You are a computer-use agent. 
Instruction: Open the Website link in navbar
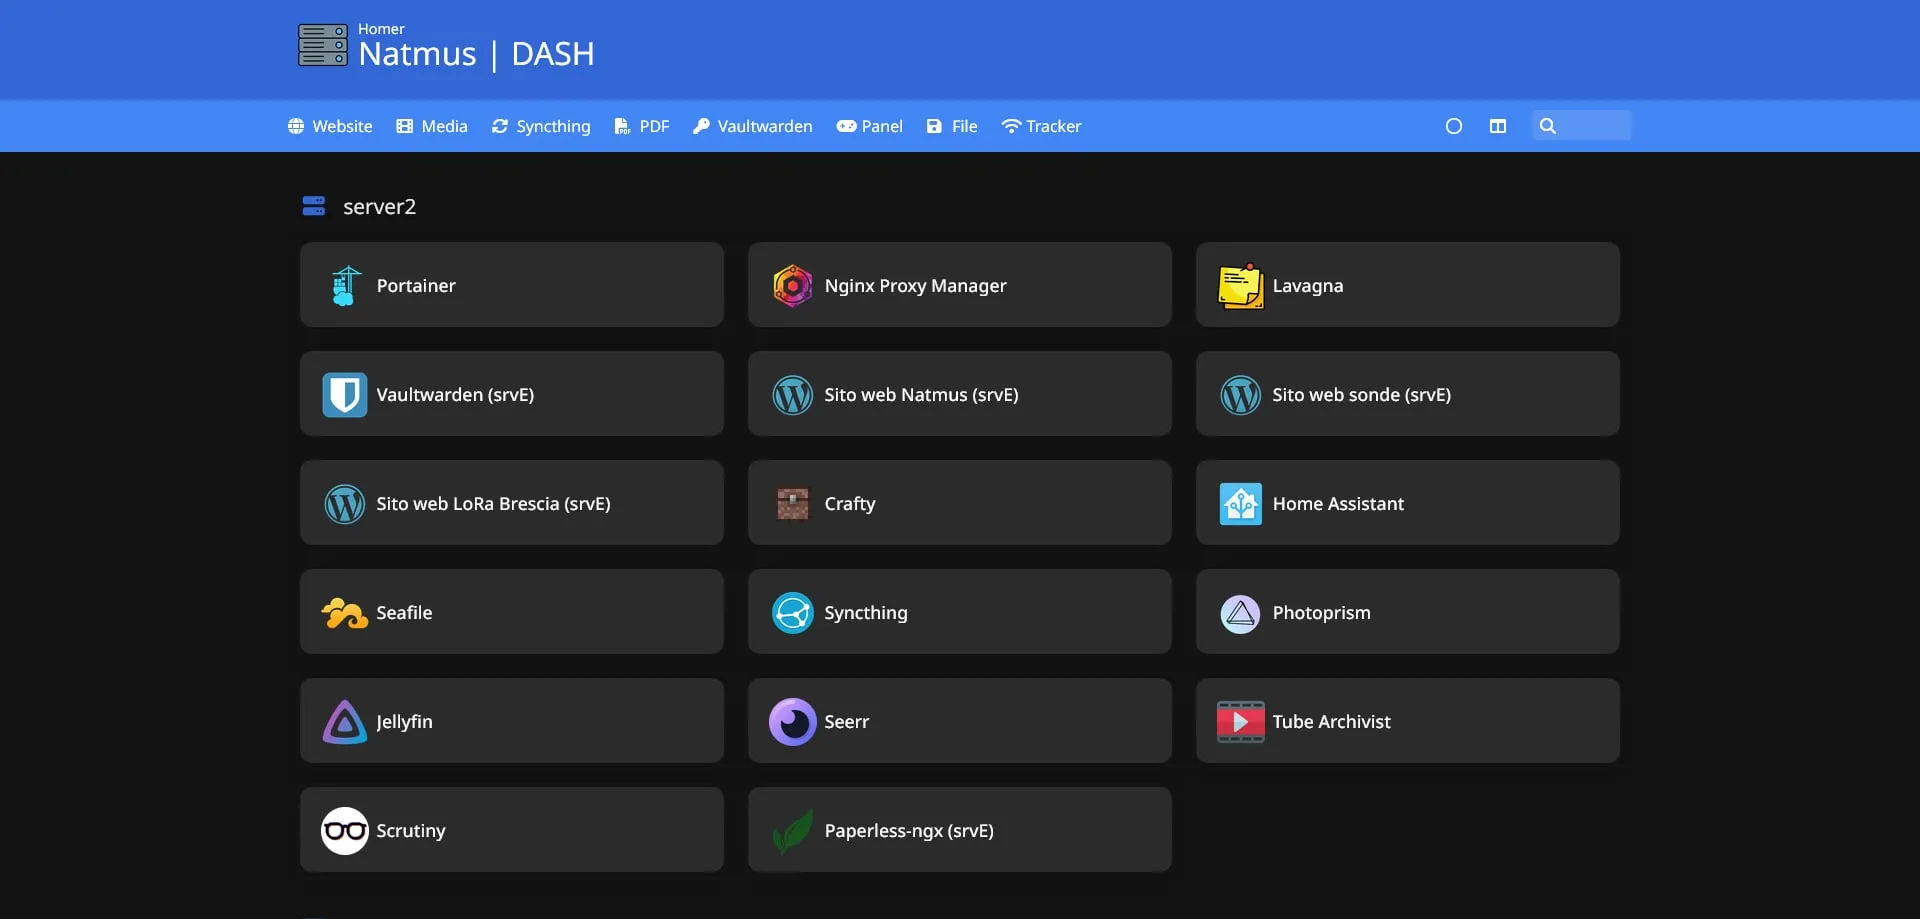[330, 126]
